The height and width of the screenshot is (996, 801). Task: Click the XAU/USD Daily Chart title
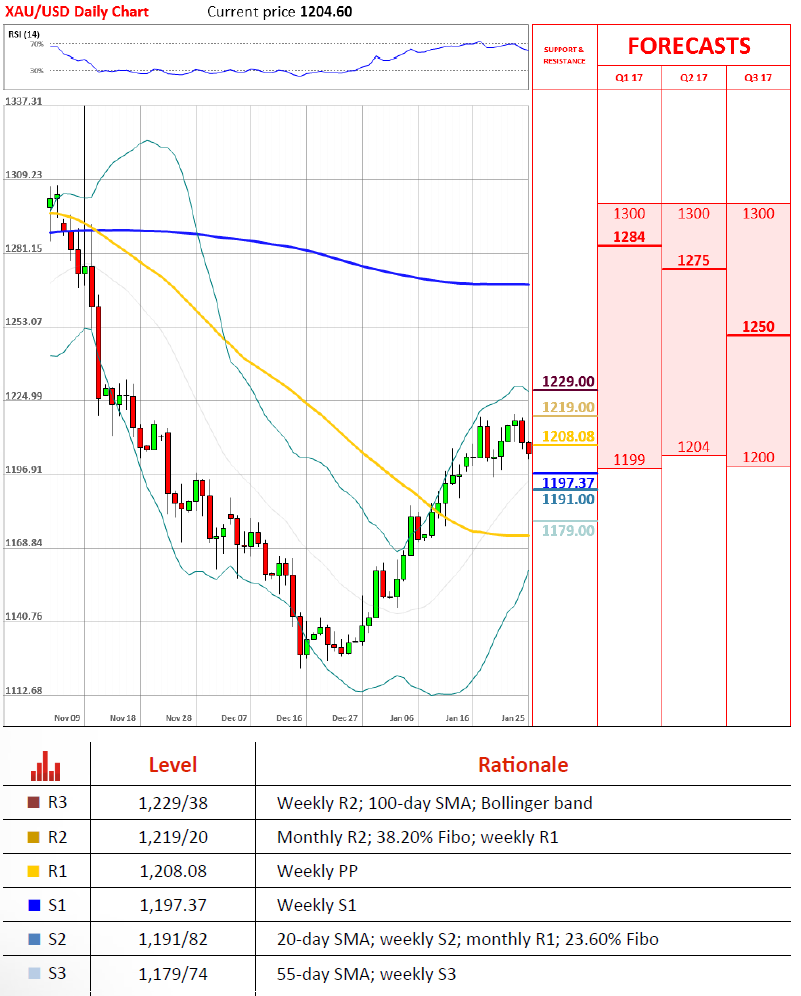pyautogui.click(x=77, y=11)
